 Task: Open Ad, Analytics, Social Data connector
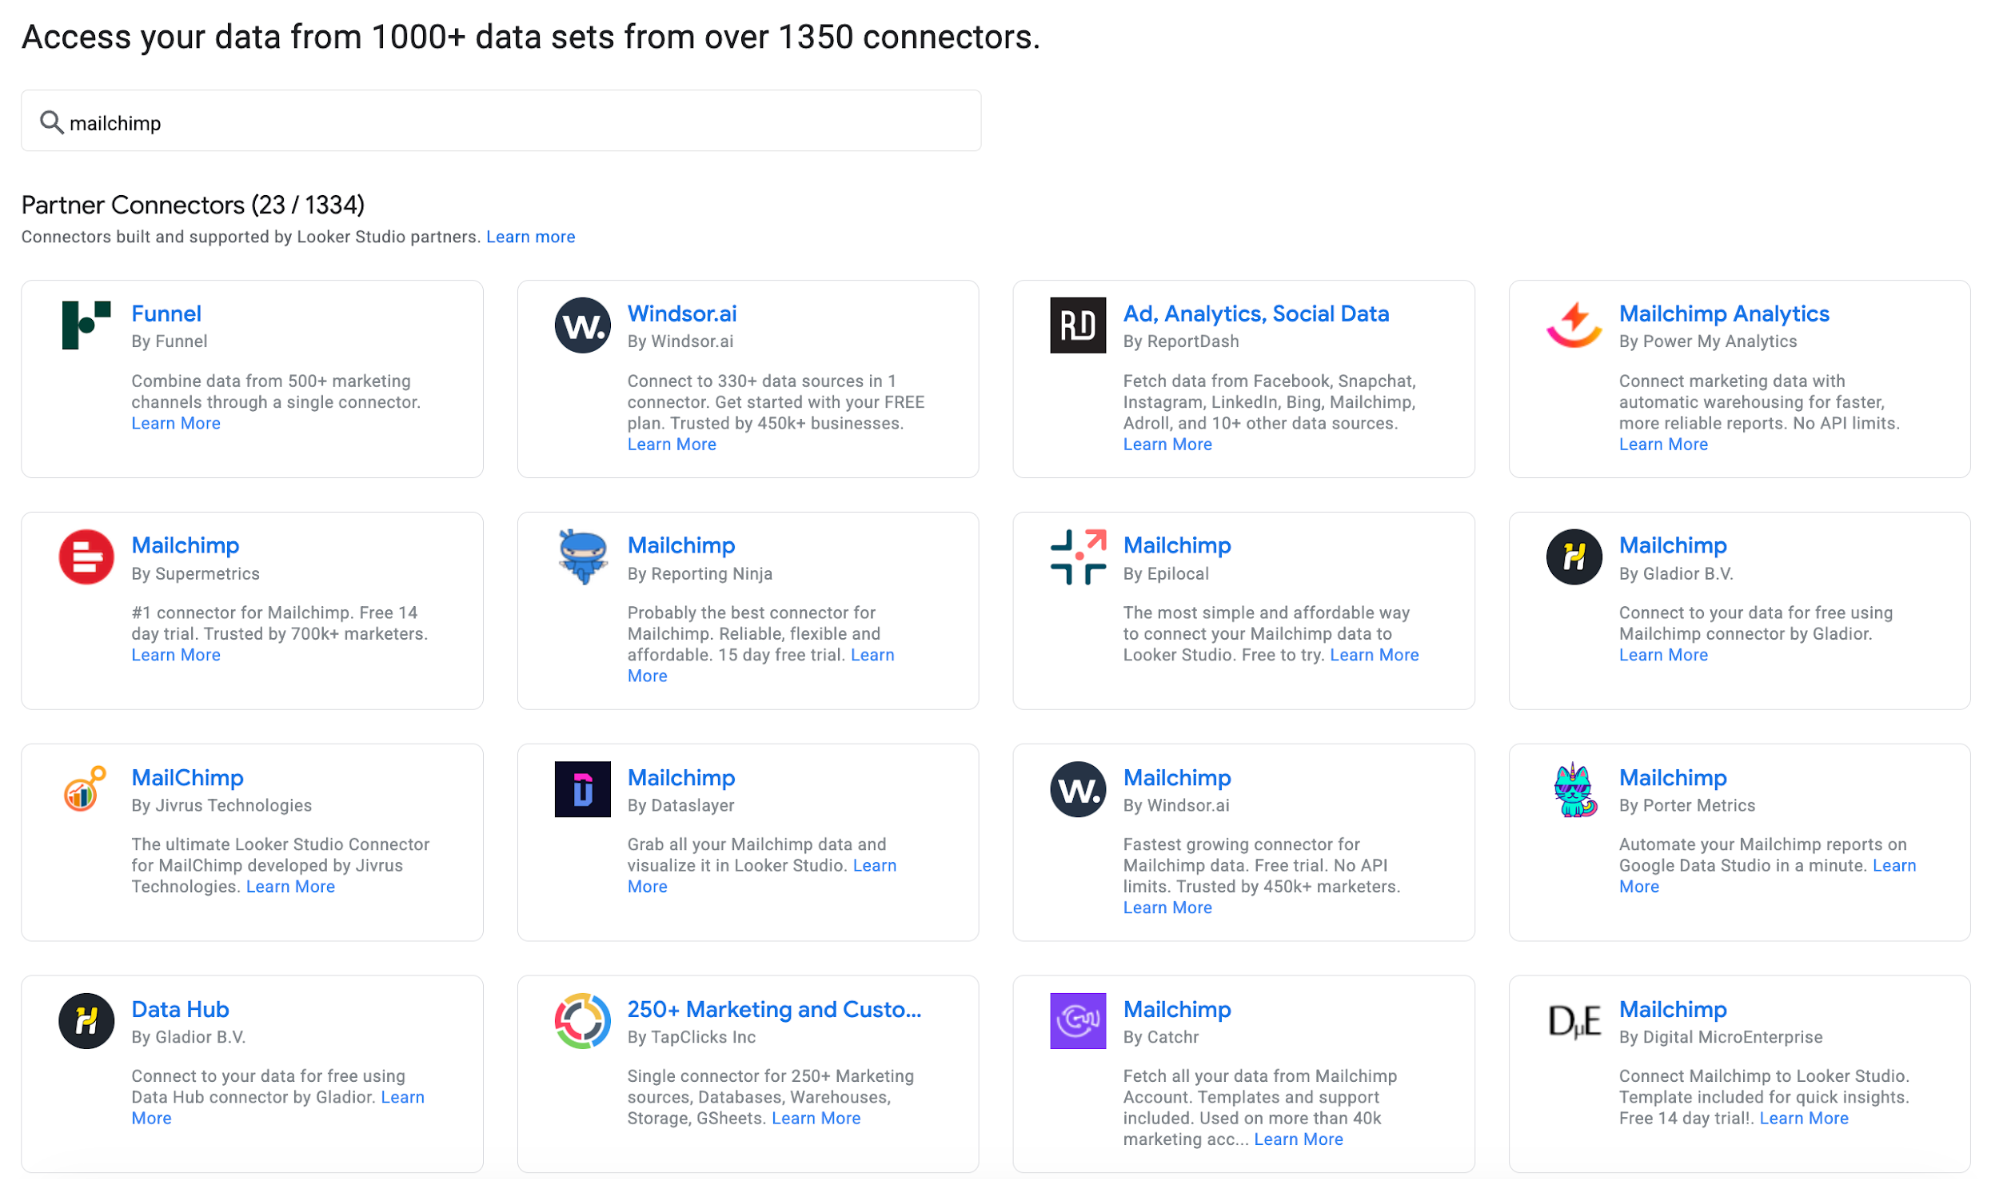pyautogui.click(x=1256, y=314)
